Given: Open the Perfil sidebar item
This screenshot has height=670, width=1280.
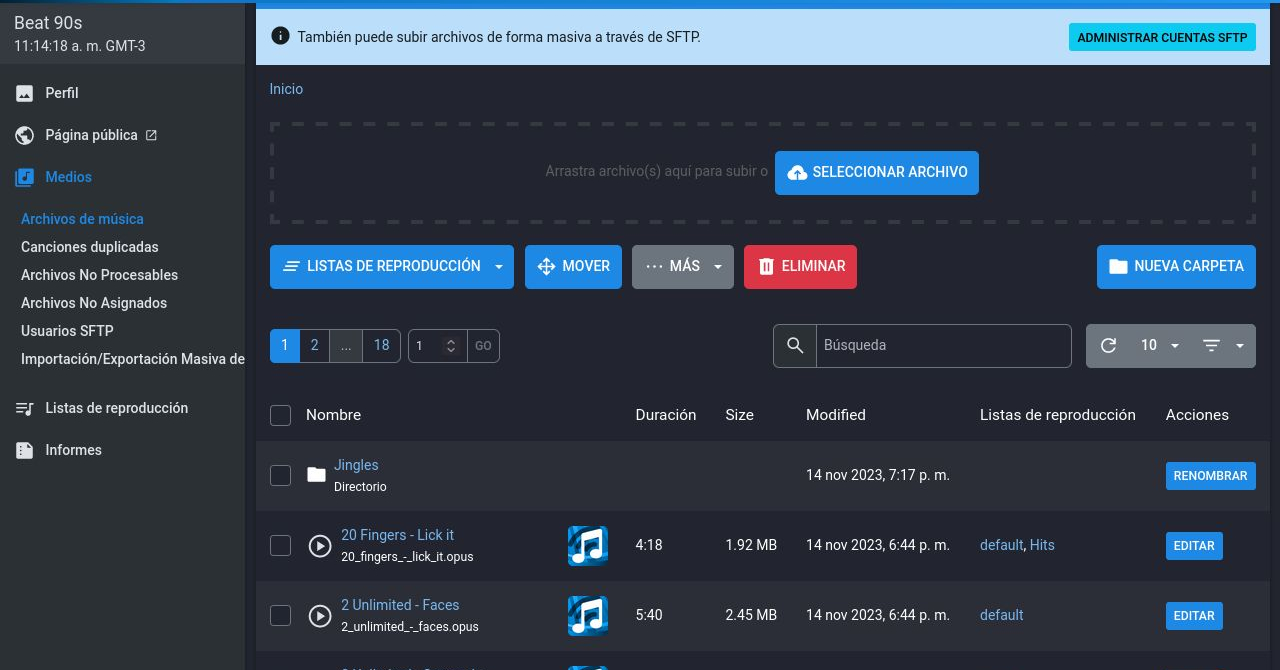Looking at the screenshot, I should (61, 93).
